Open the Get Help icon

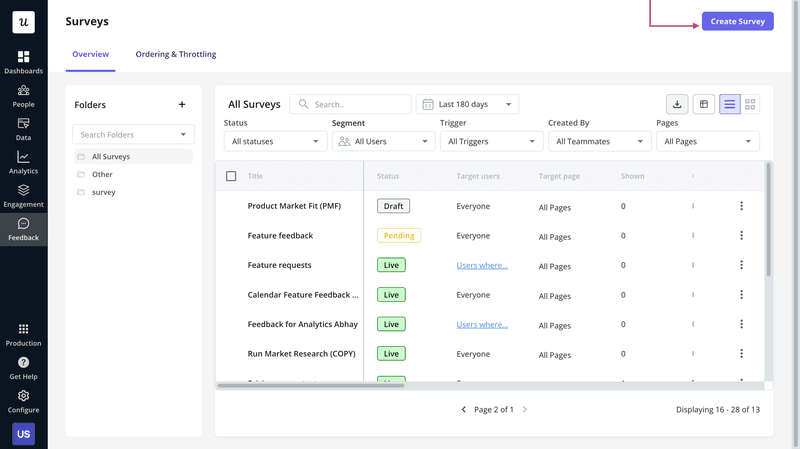click(23, 367)
